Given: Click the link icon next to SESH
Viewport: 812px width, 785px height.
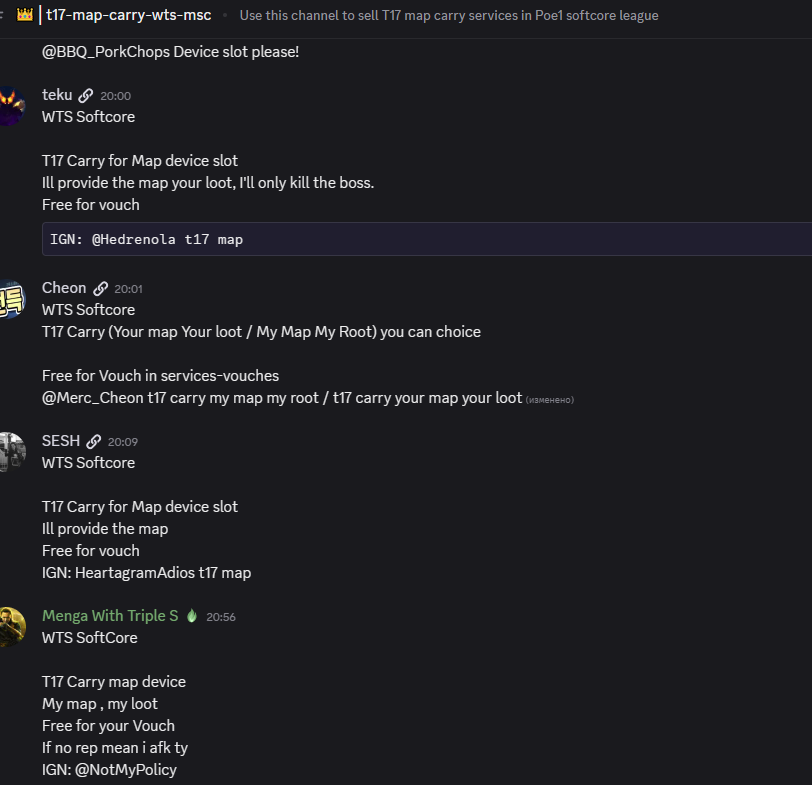Looking at the screenshot, I should tap(94, 441).
